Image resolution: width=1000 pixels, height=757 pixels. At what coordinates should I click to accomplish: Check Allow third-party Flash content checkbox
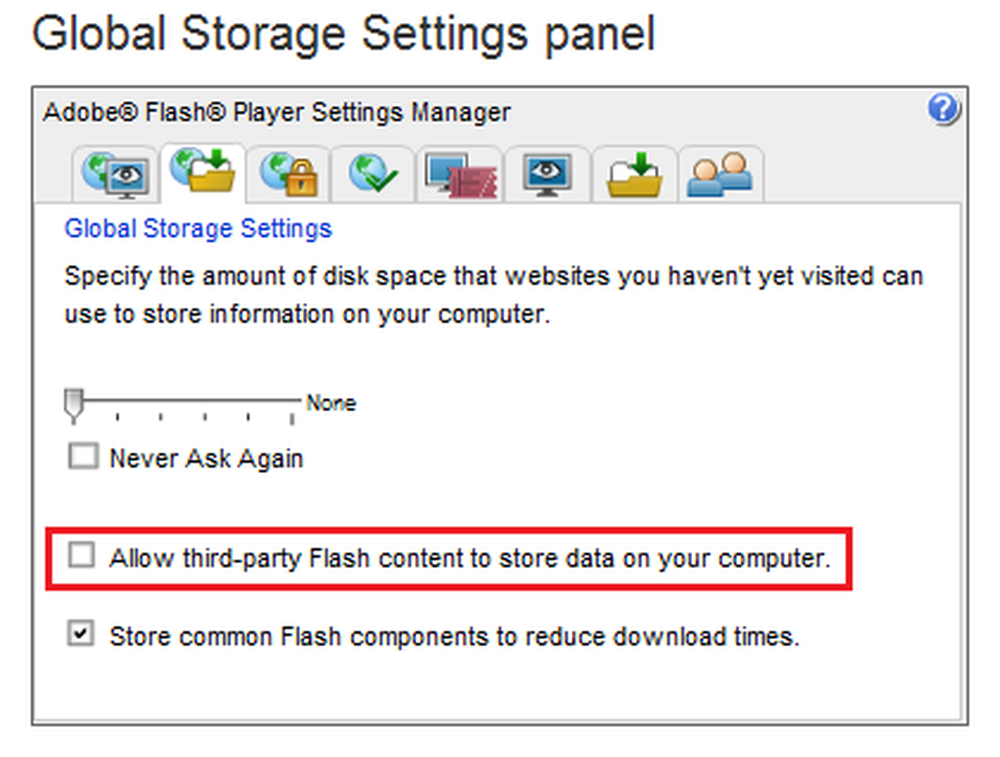coord(81,556)
